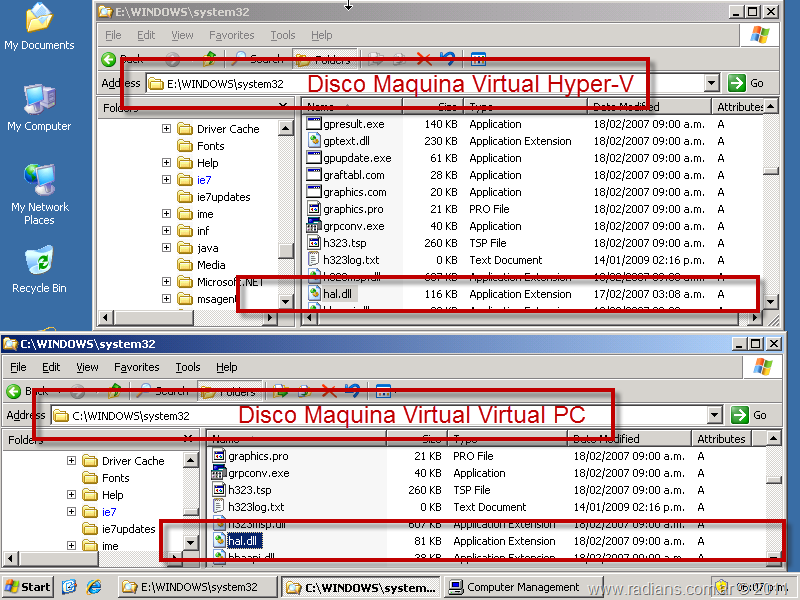The height and width of the screenshot is (600, 800).
Task: Expand Help folder in C: drive tree
Action: point(72,495)
